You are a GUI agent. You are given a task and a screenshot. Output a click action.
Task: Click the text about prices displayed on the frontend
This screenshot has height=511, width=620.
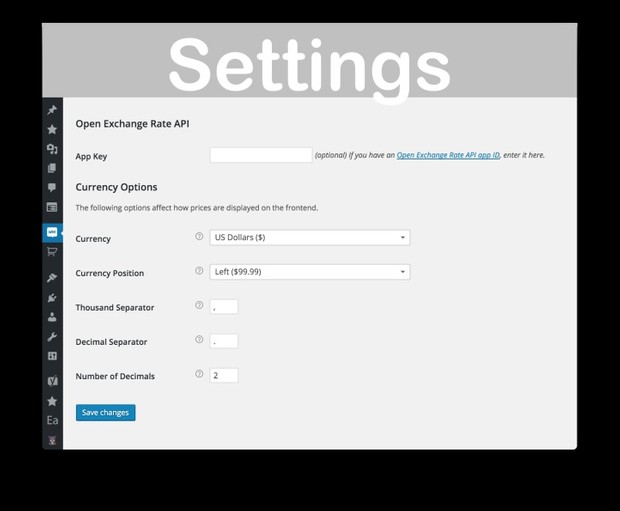tap(197, 208)
